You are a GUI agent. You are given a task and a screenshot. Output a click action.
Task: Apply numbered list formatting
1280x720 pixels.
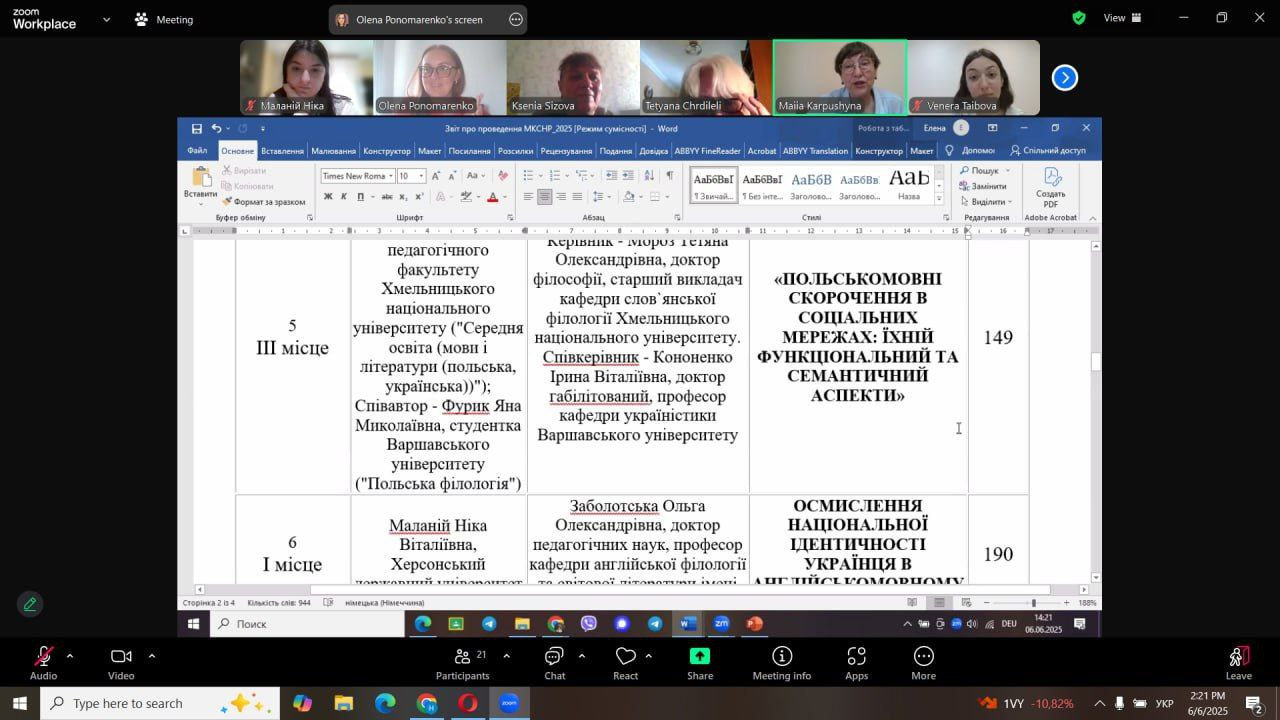coord(556,176)
